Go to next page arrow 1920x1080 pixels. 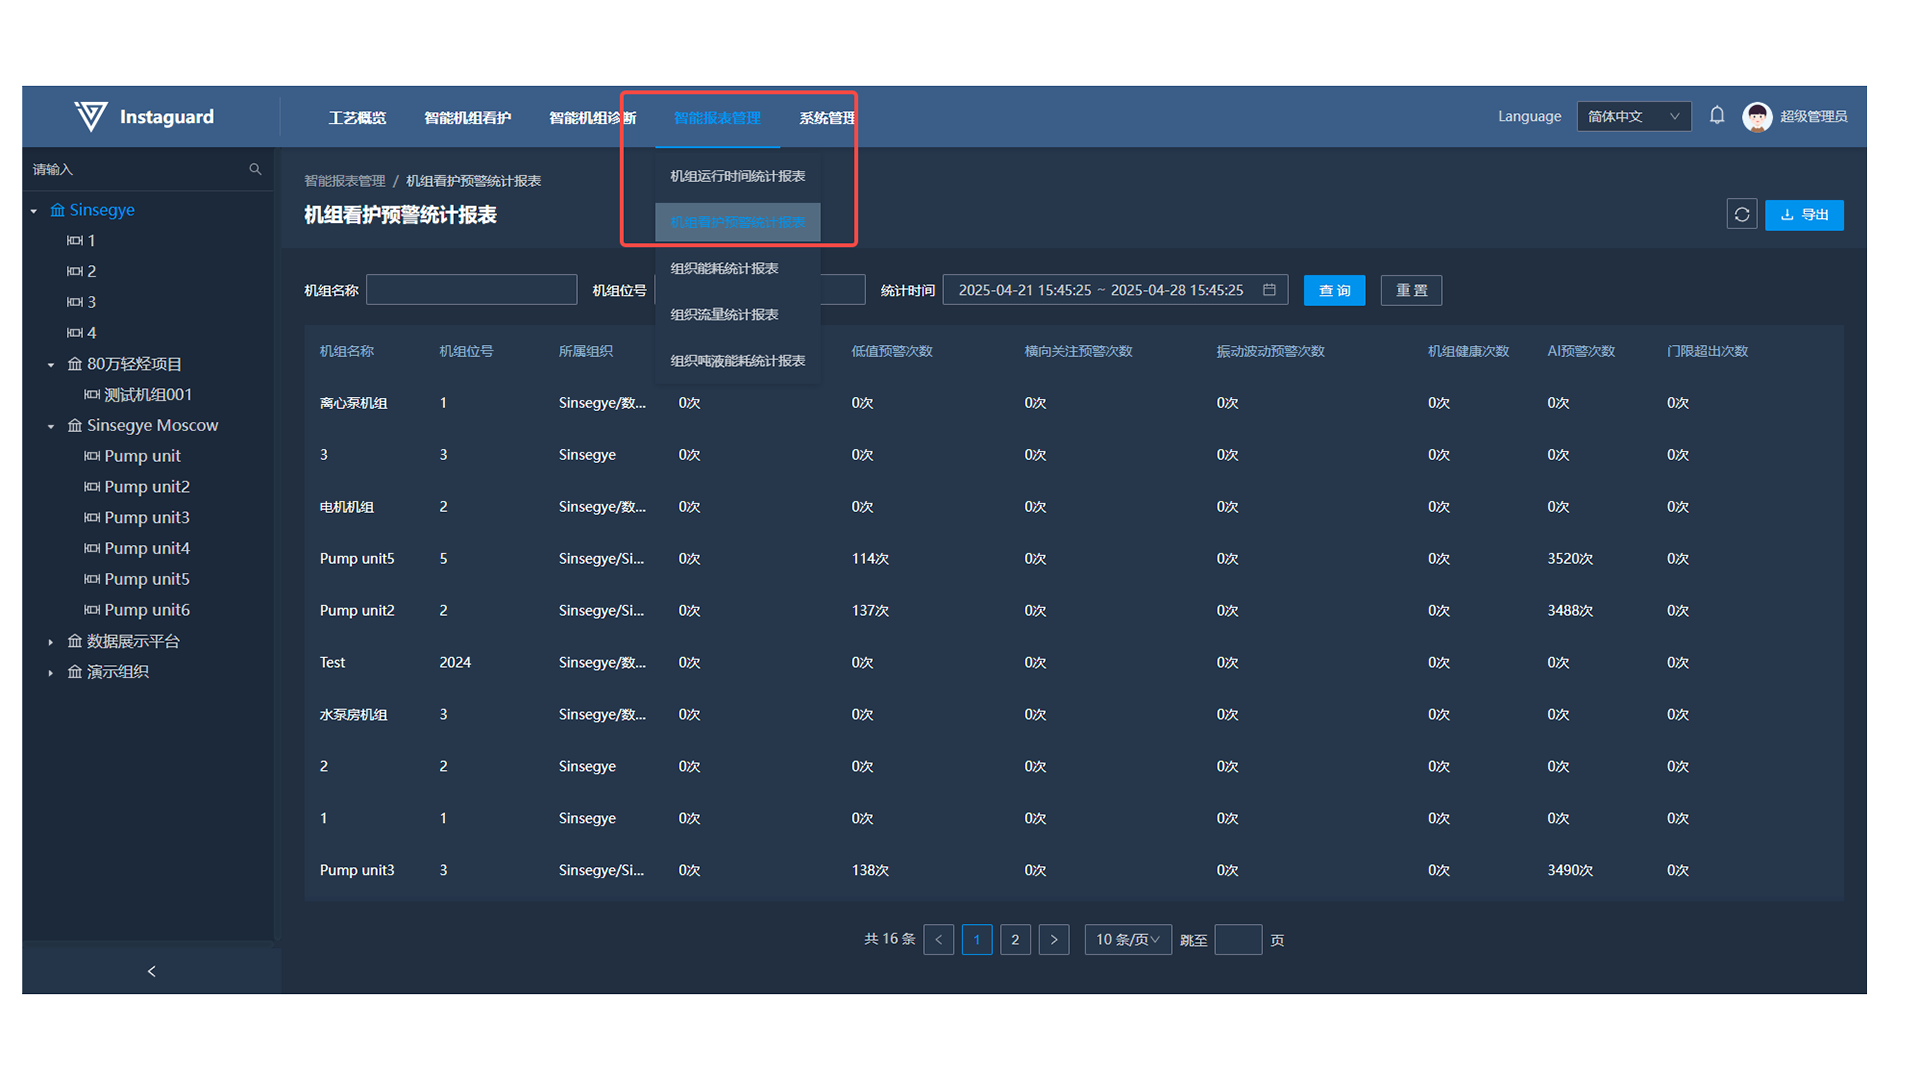coord(1053,940)
